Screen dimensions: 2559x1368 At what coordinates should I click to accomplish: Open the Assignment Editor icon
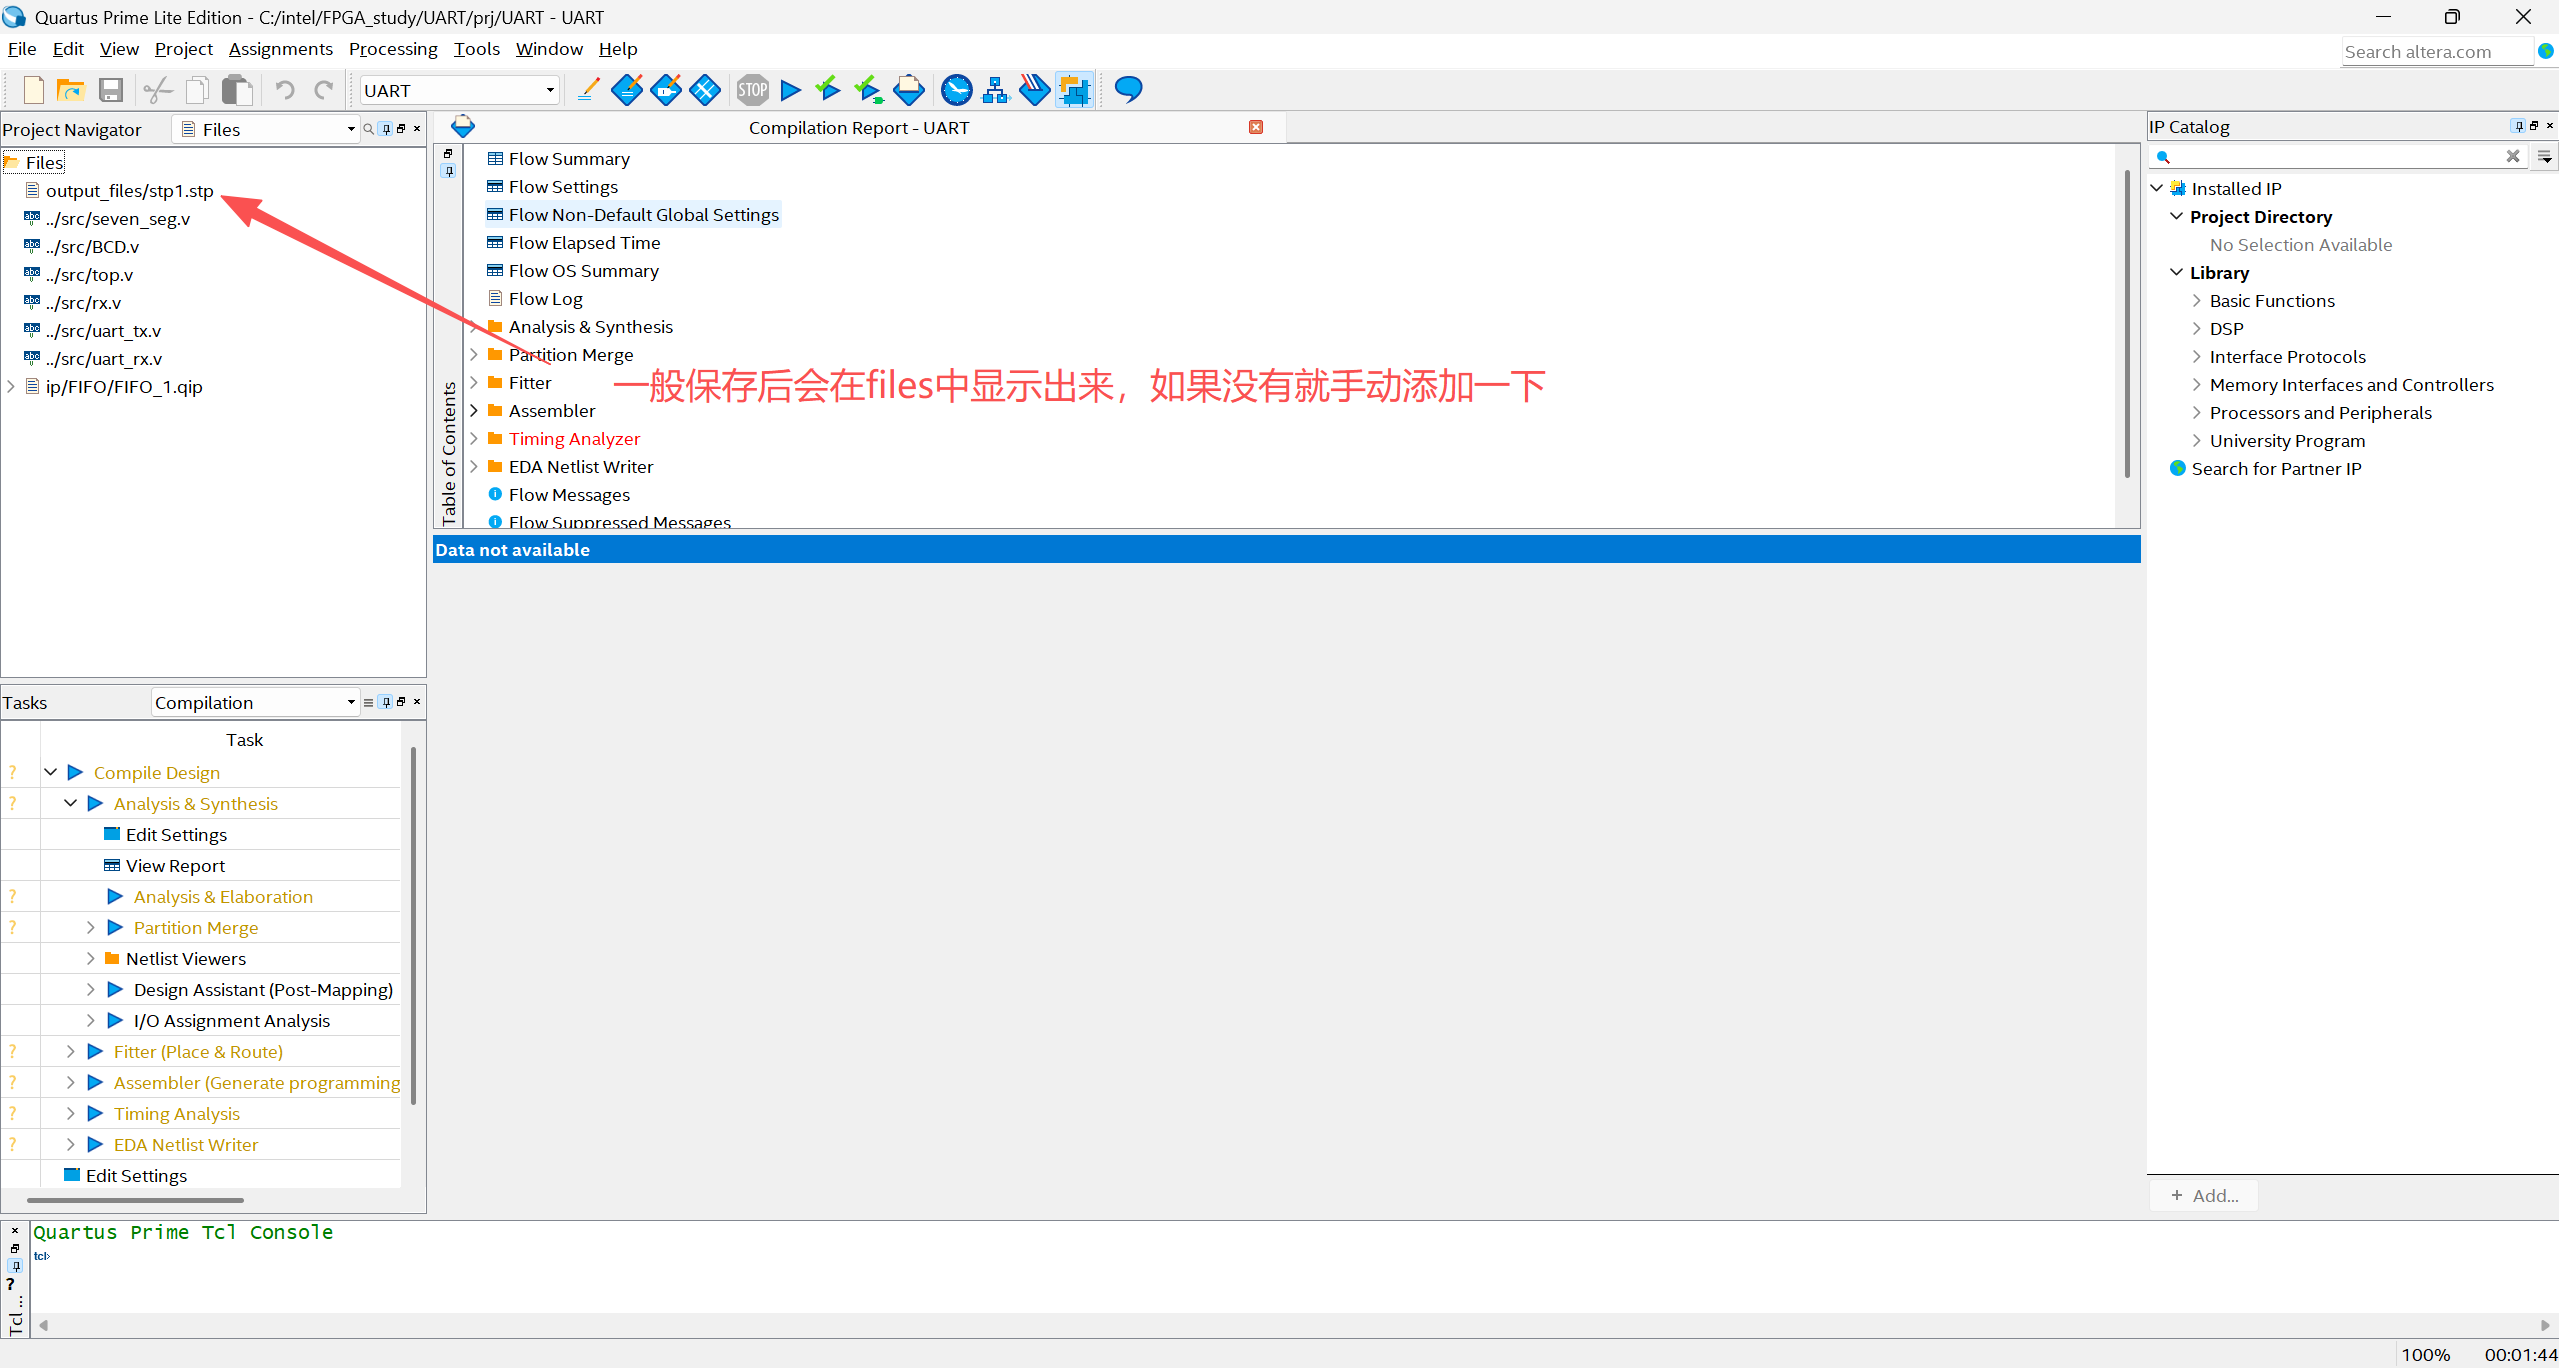click(627, 90)
